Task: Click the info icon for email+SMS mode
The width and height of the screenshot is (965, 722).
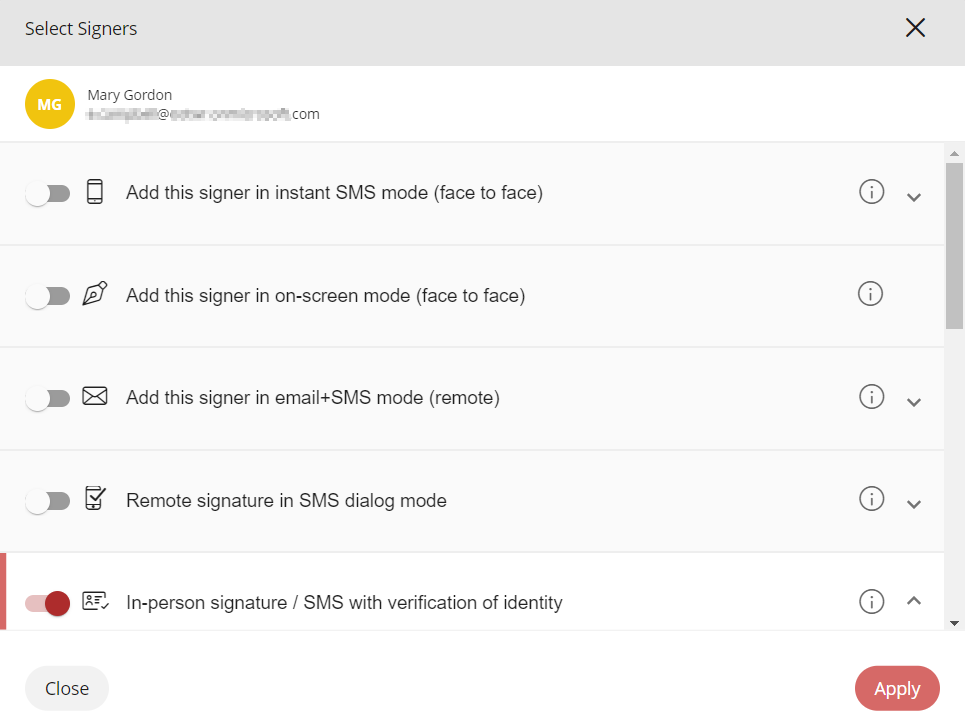Action: click(872, 397)
